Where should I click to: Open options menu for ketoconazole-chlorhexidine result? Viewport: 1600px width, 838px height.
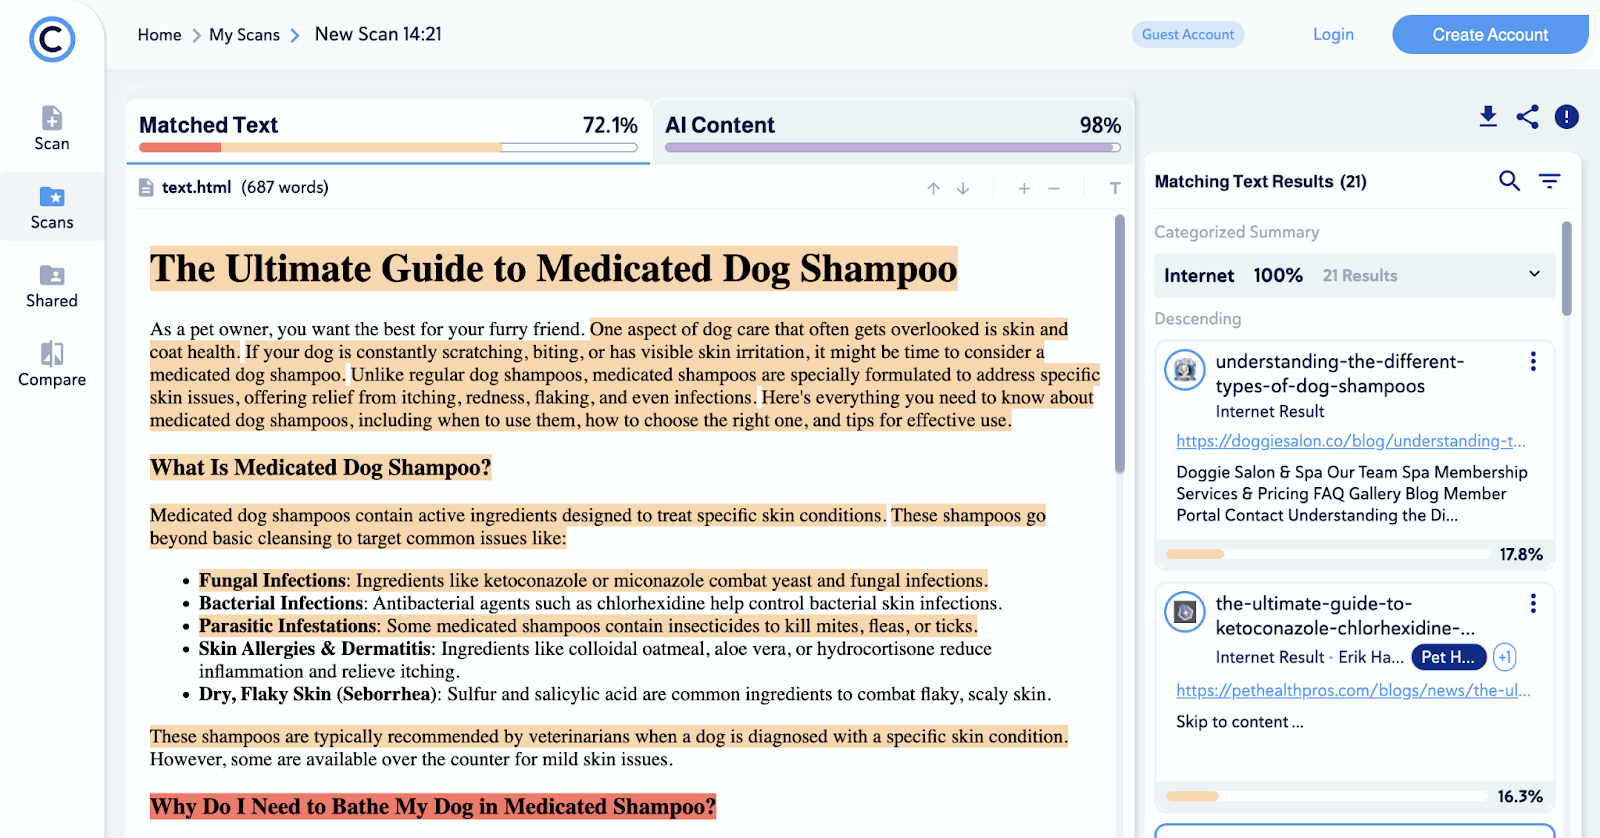tap(1533, 604)
